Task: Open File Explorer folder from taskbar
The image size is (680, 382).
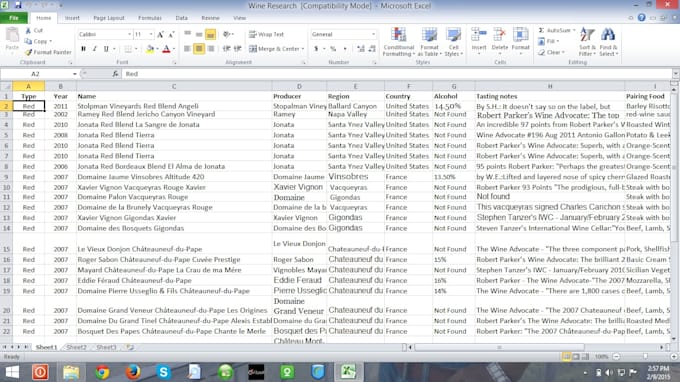Action: pyautogui.click(x=71, y=372)
